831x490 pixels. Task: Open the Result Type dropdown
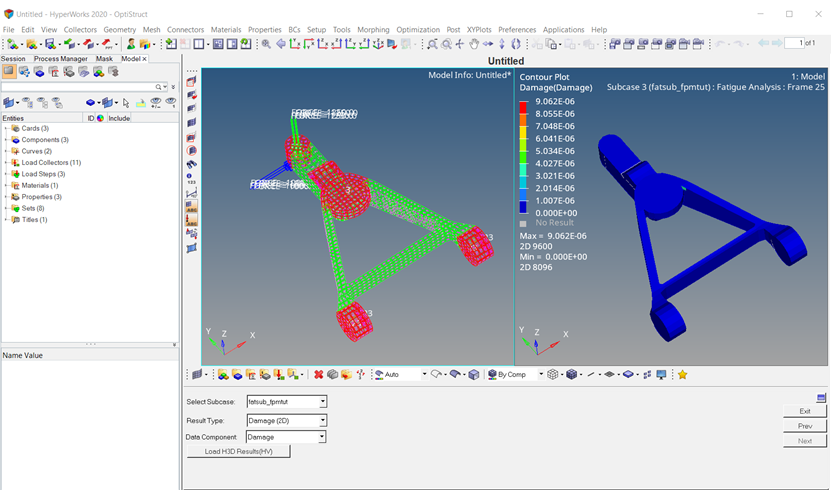tap(322, 420)
